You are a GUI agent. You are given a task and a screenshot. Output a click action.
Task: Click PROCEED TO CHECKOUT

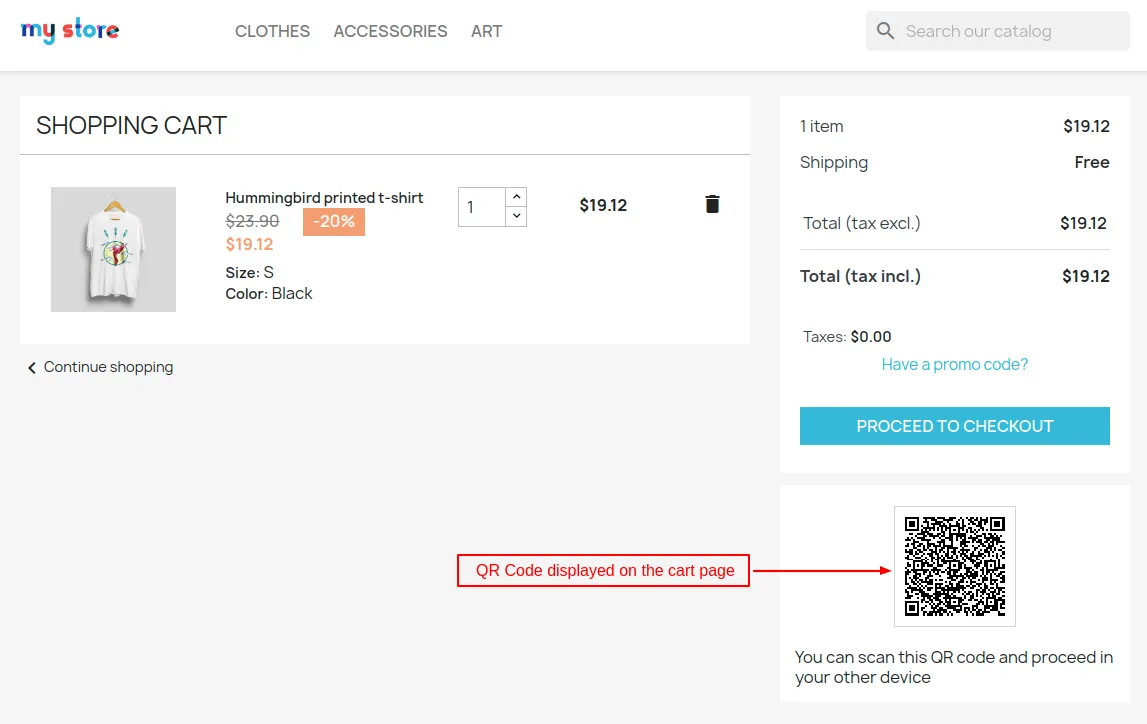tap(954, 425)
